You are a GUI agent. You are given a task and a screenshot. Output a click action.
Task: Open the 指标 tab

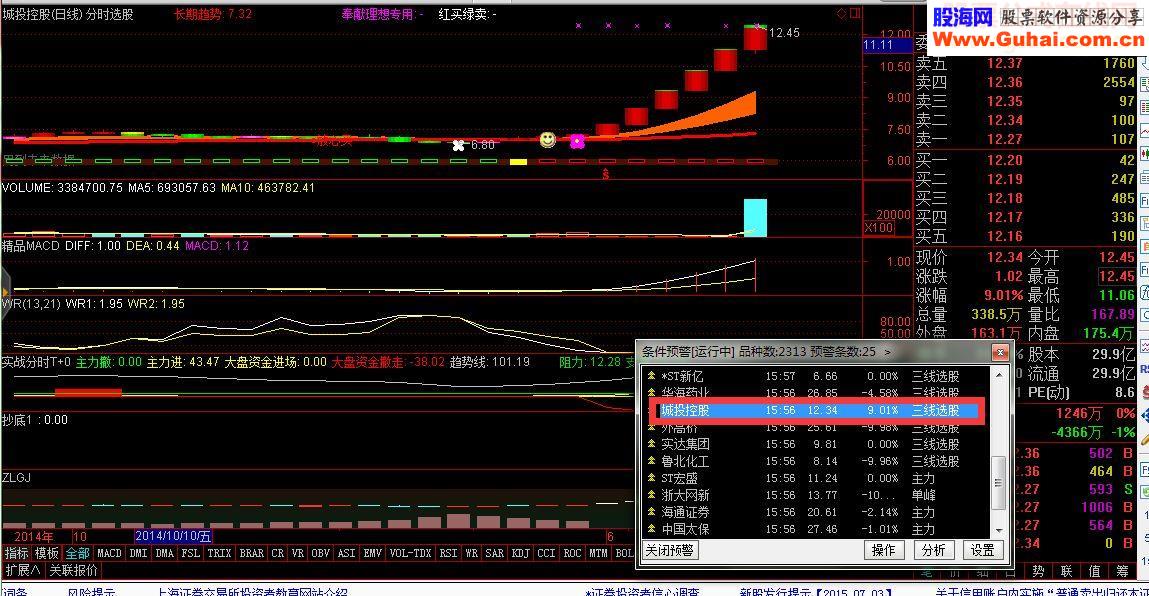pos(16,553)
